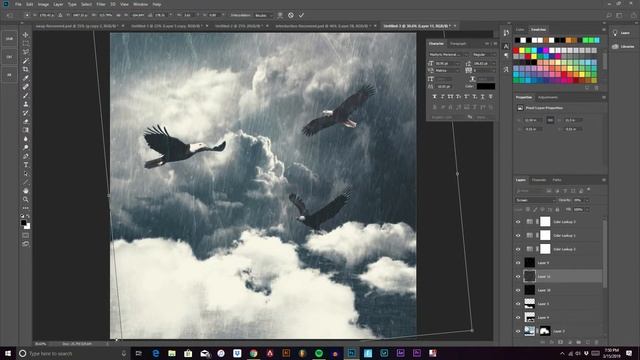640x360 pixels.
Task: Launch Microsoft Edge from taskbar
Action: pyautogui.click(x=156, y=353)
